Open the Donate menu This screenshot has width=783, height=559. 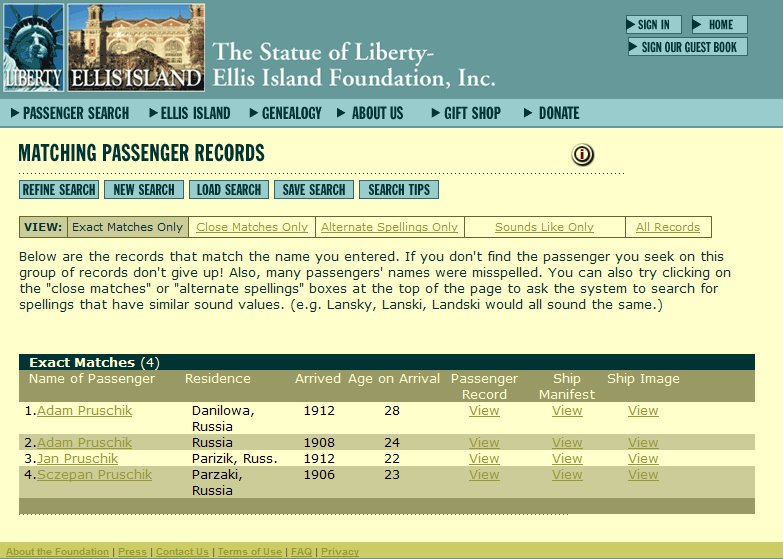pos(552,113)
